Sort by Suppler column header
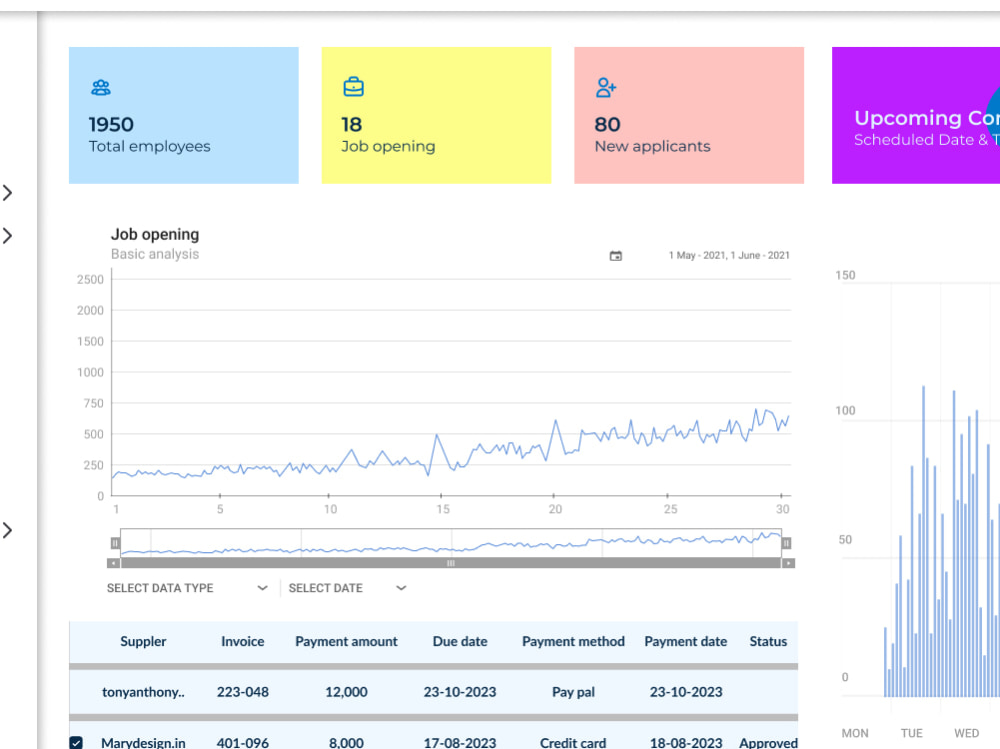 pos(143,641)
